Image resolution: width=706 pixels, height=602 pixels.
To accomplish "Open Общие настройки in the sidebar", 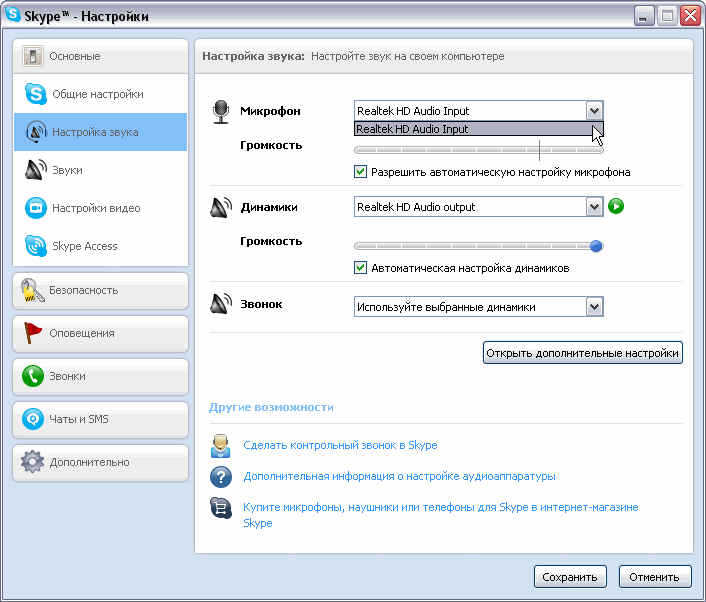I will (97, 94).
